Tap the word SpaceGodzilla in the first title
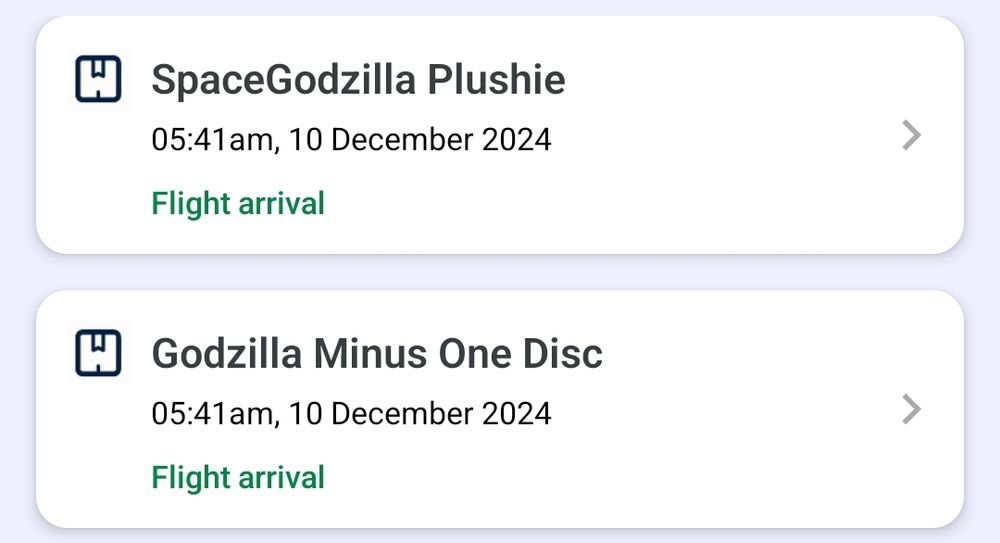This screenshot has width=1000, height=543. coord(283,80)
